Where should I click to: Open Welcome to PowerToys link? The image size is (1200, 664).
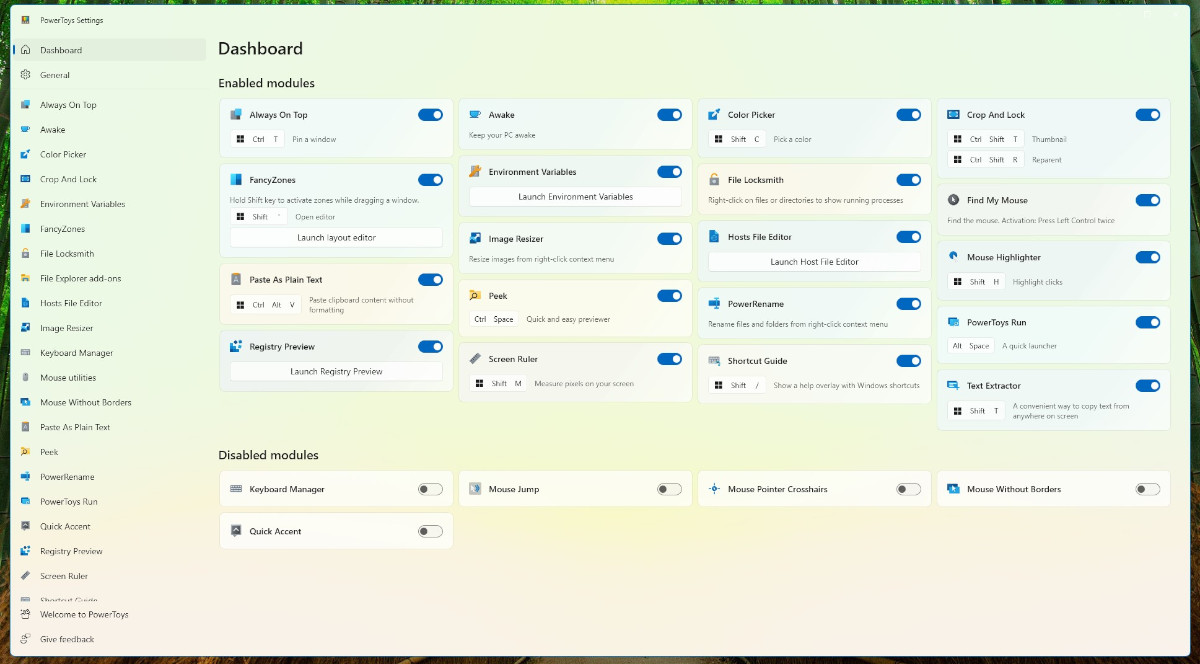109,615
